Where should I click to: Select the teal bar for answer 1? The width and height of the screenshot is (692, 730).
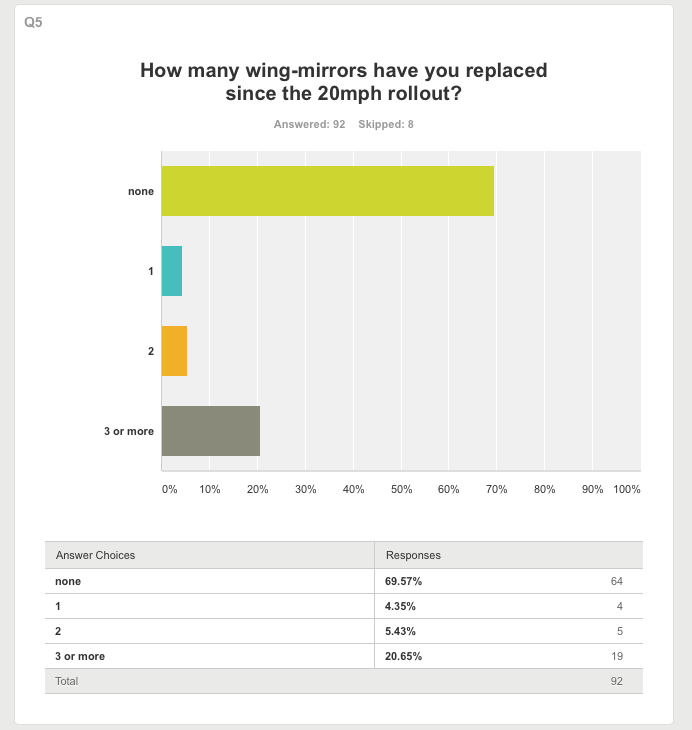tap(172, 271)
